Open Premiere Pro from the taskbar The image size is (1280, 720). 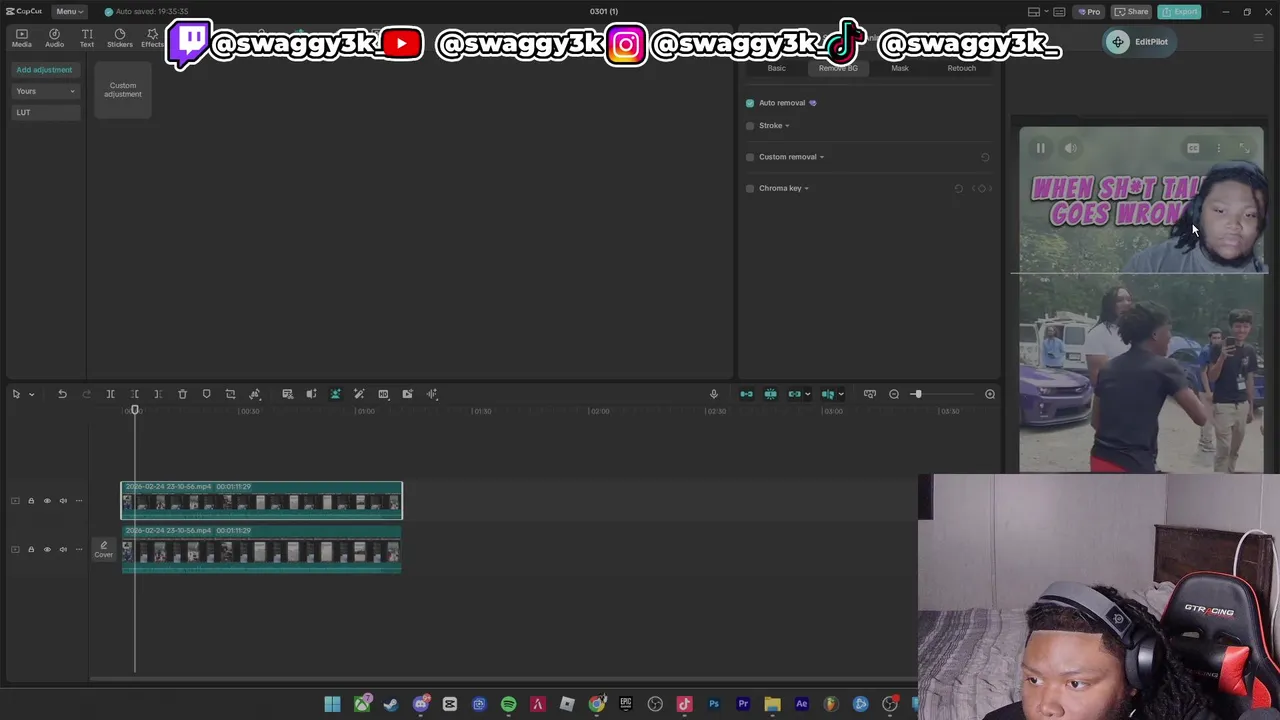(x=743, y=704)
